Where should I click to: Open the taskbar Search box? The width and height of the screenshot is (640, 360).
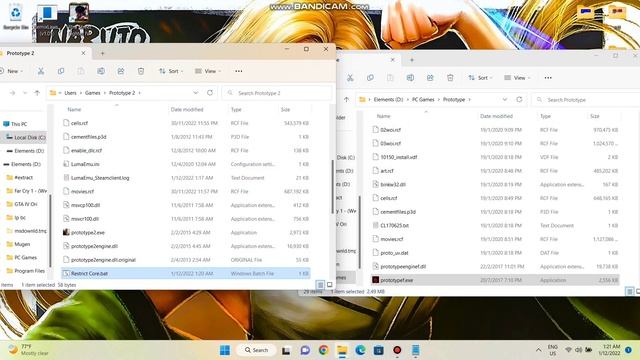coord(256,350)
